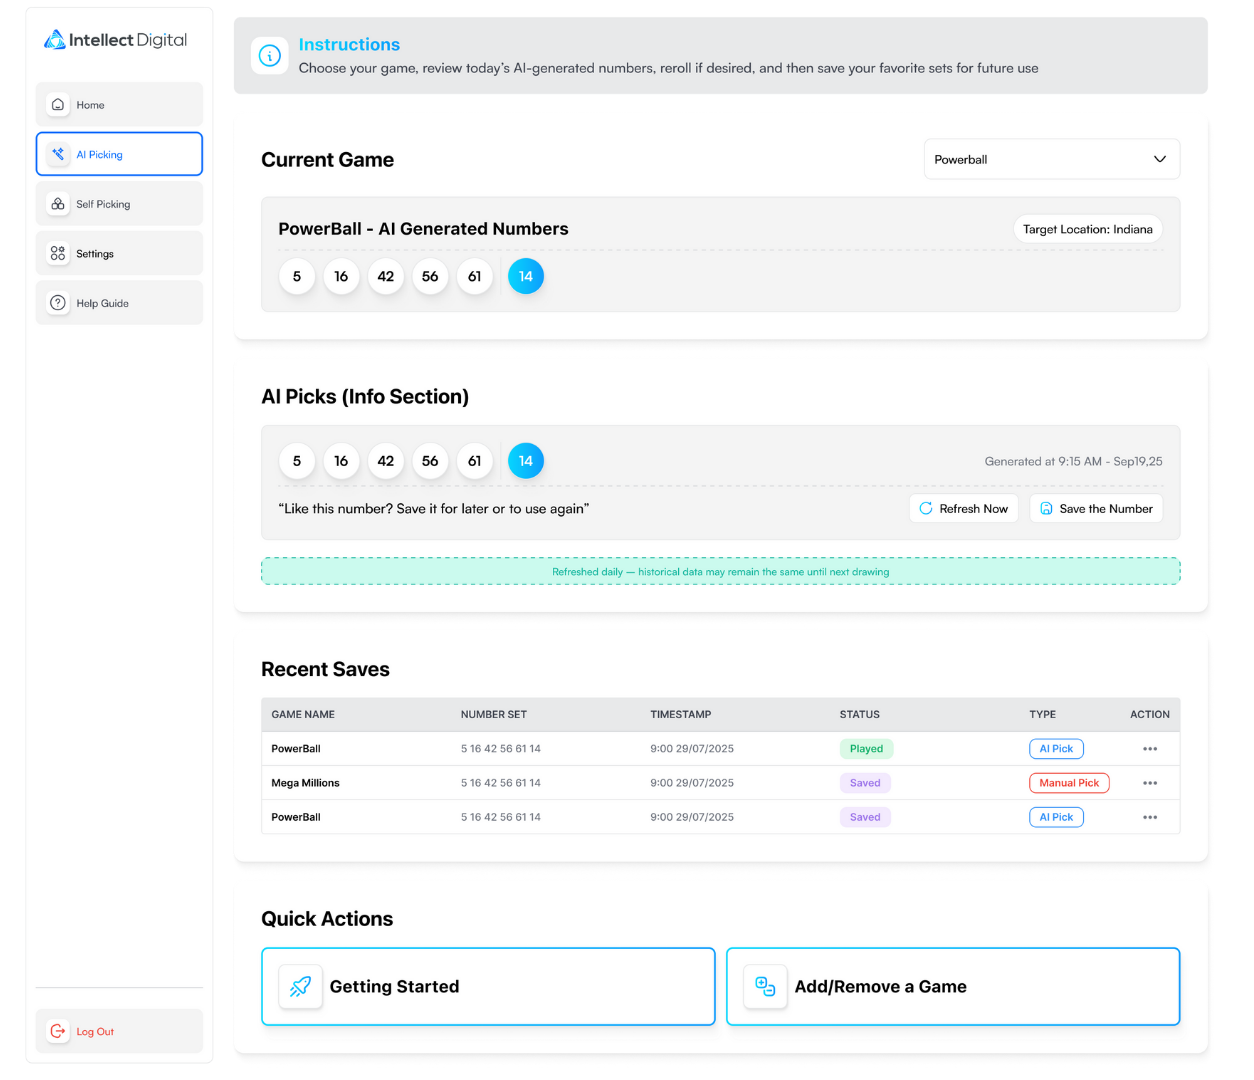The height and width of the screenshot is (1080, 1254).
Task: Click the Getting Started rocket icon
Action: pos(300,987)
